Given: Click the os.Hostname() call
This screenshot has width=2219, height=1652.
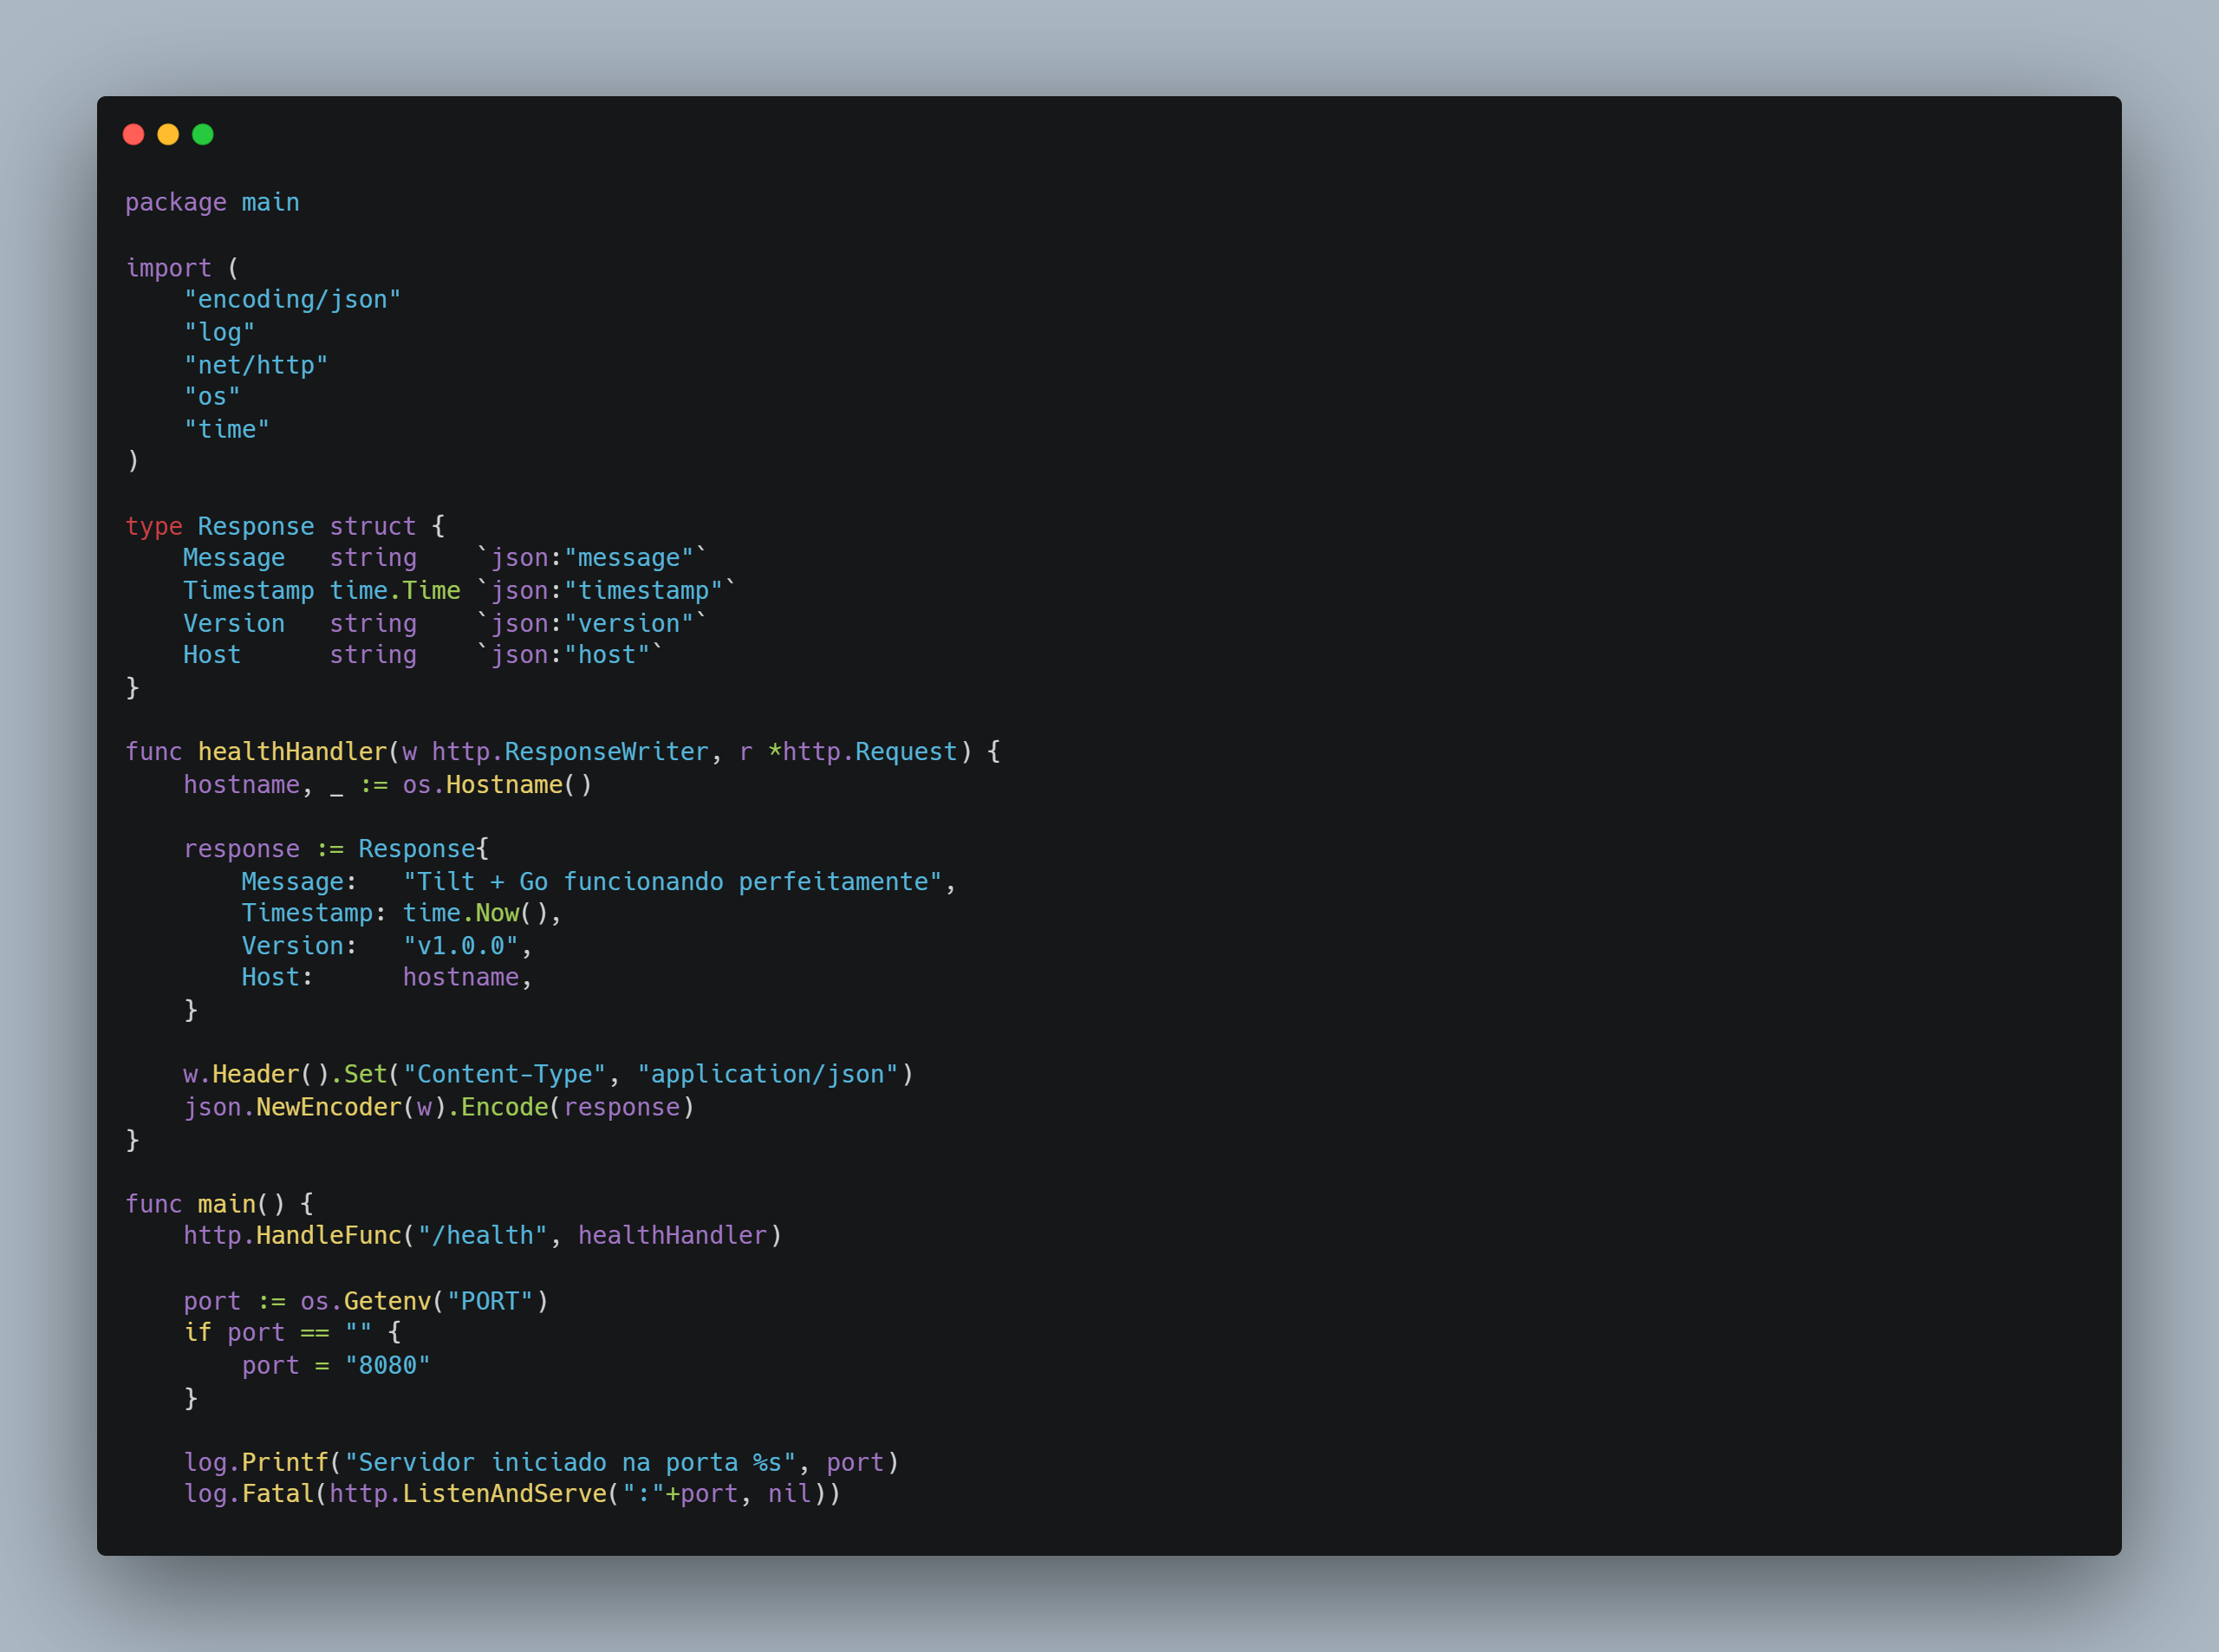Looking at the screenshot, I should click(497, 785).
